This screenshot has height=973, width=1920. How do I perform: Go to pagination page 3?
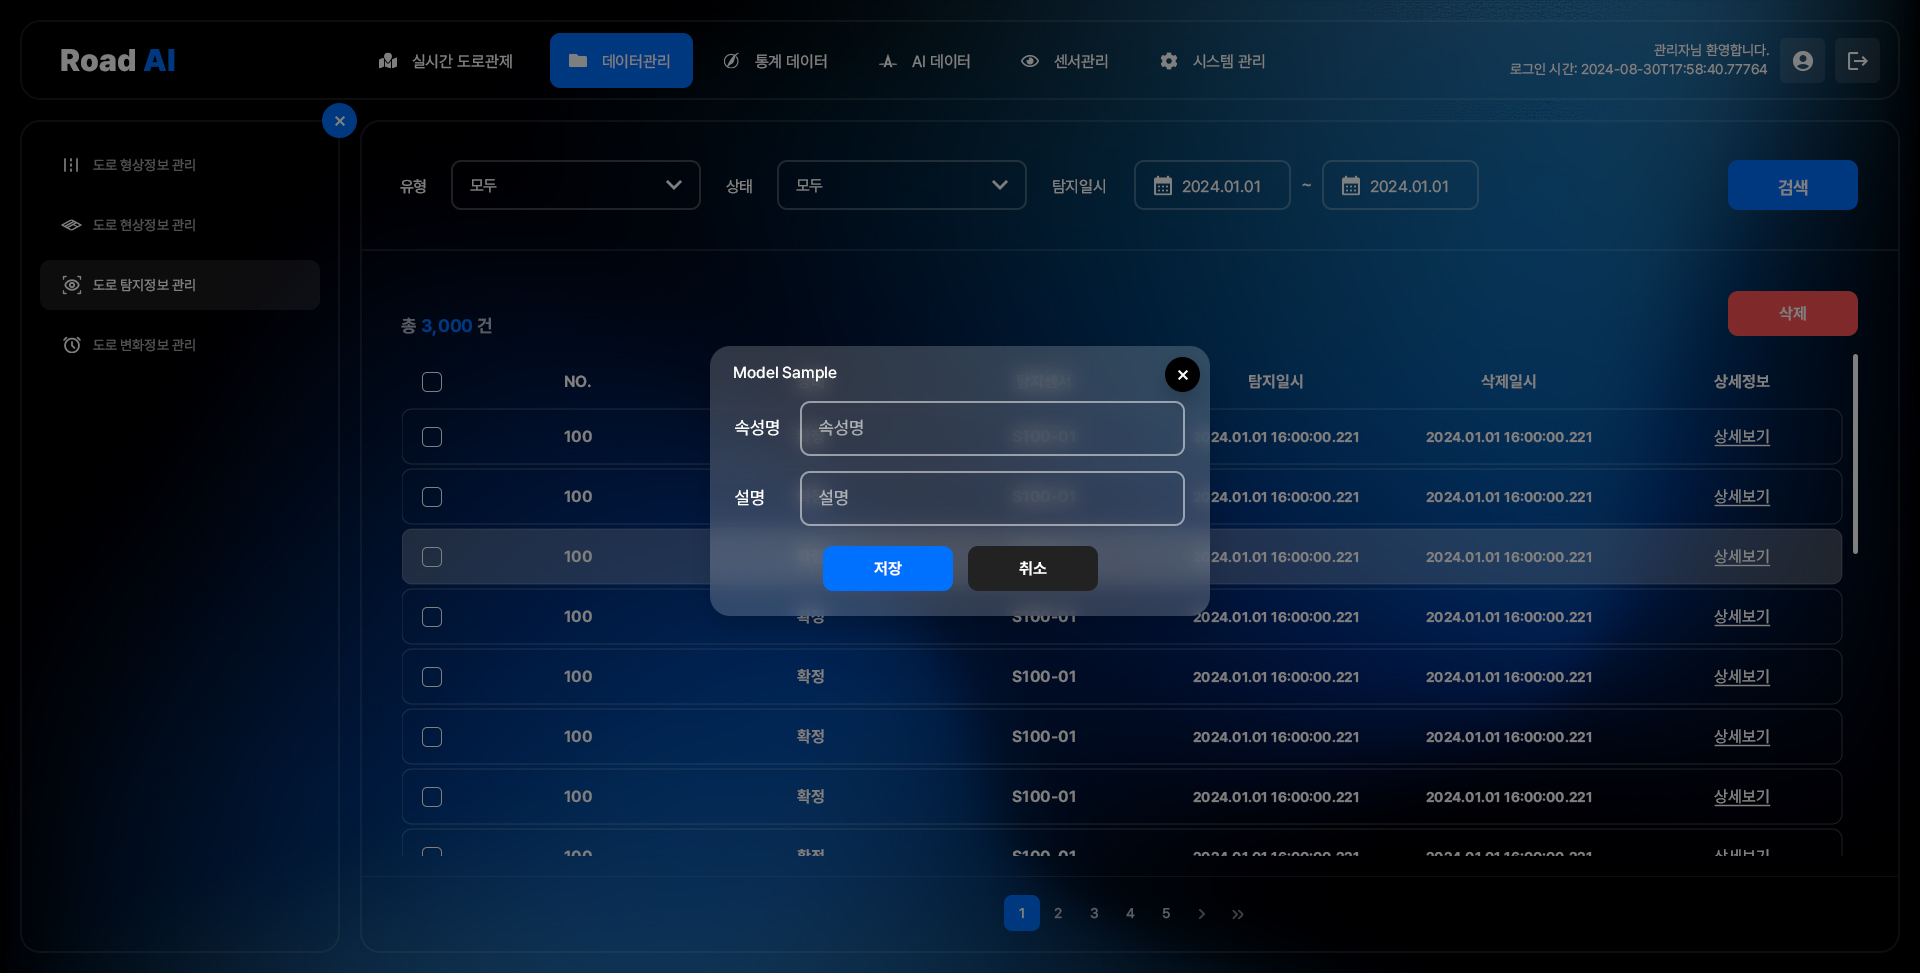[x=1094, y=913]
